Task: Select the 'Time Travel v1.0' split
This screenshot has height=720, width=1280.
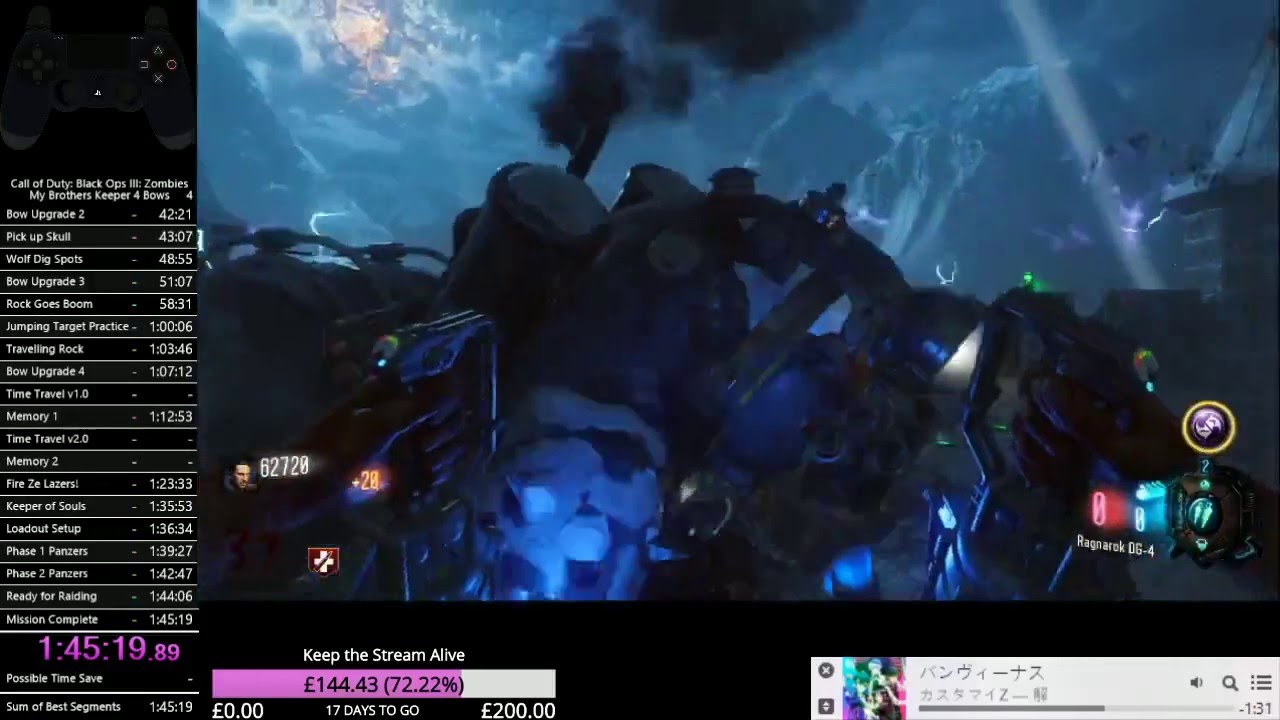Action: [99, 394]
